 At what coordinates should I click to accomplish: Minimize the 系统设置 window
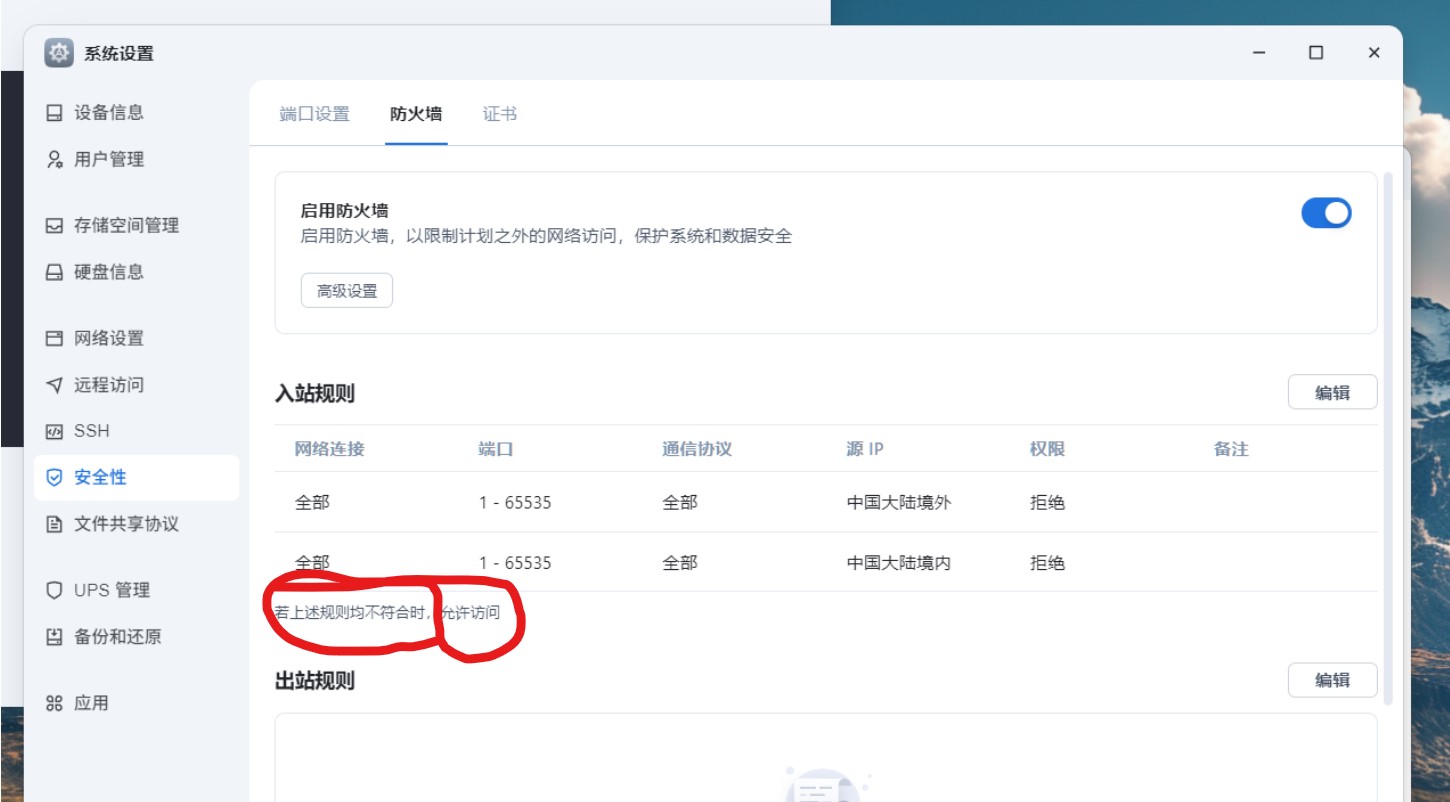click(1259, 53)
